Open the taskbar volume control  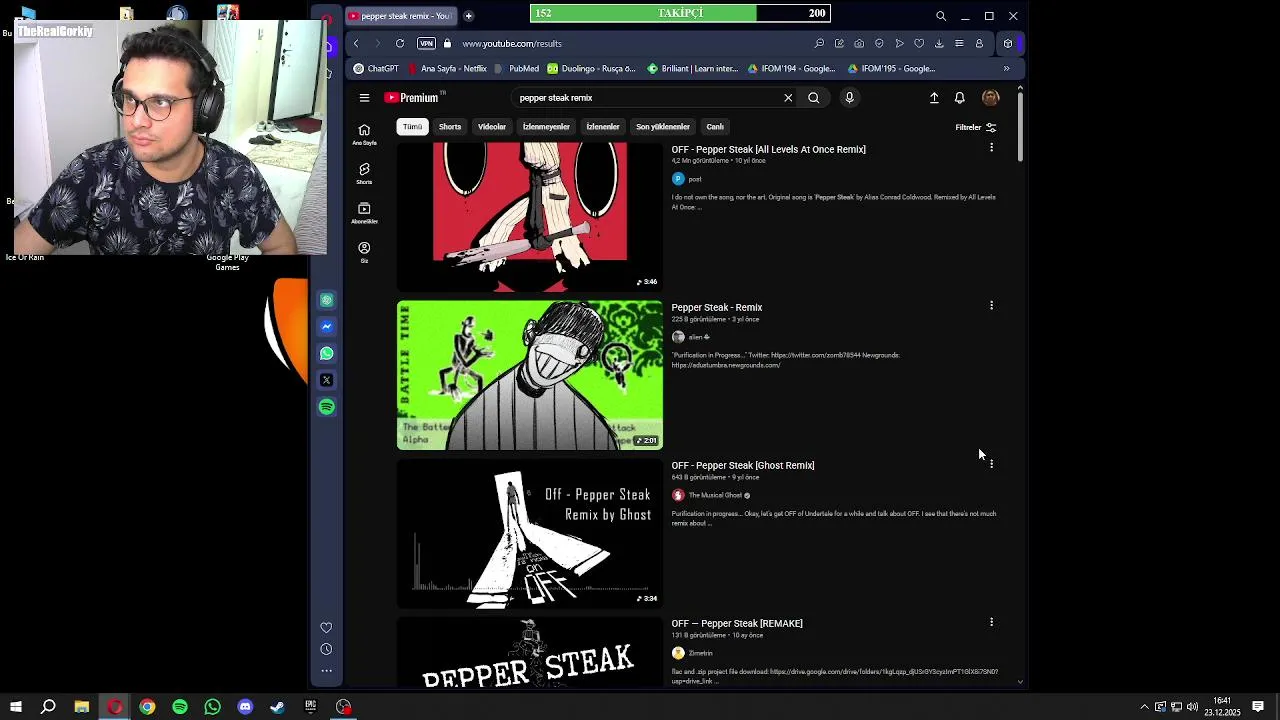[1192, 707]
